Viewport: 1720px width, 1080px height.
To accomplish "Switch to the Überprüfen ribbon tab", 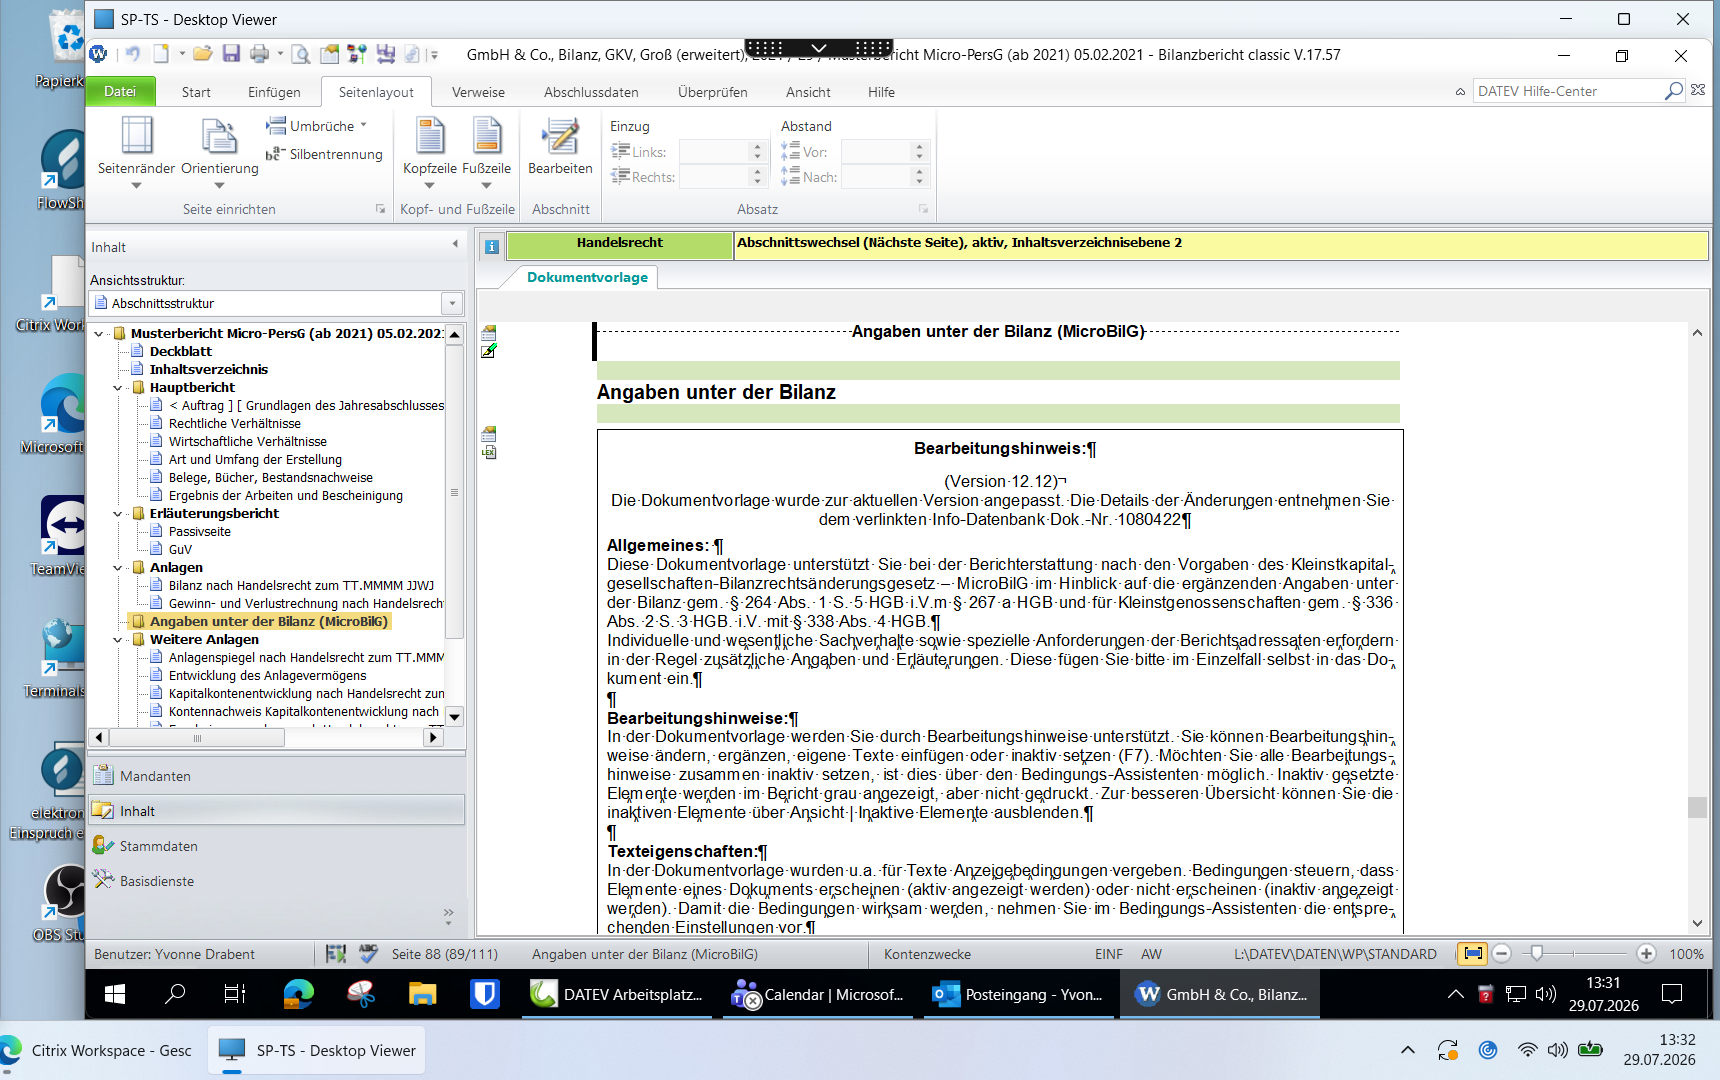I will pos(712,92).
